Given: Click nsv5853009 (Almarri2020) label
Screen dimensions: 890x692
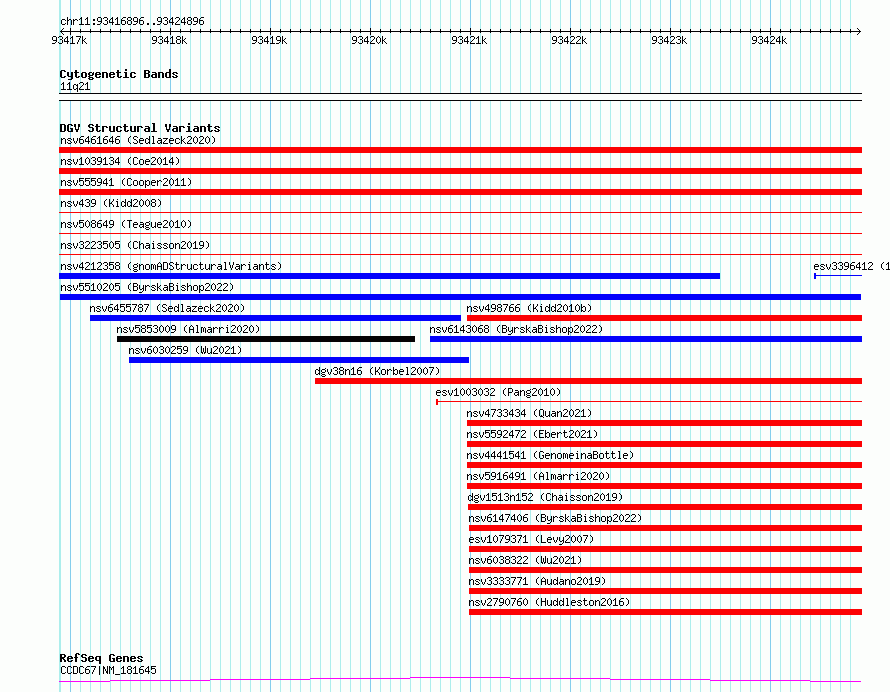Looking at the screenshot, I should tap(188, 329).
